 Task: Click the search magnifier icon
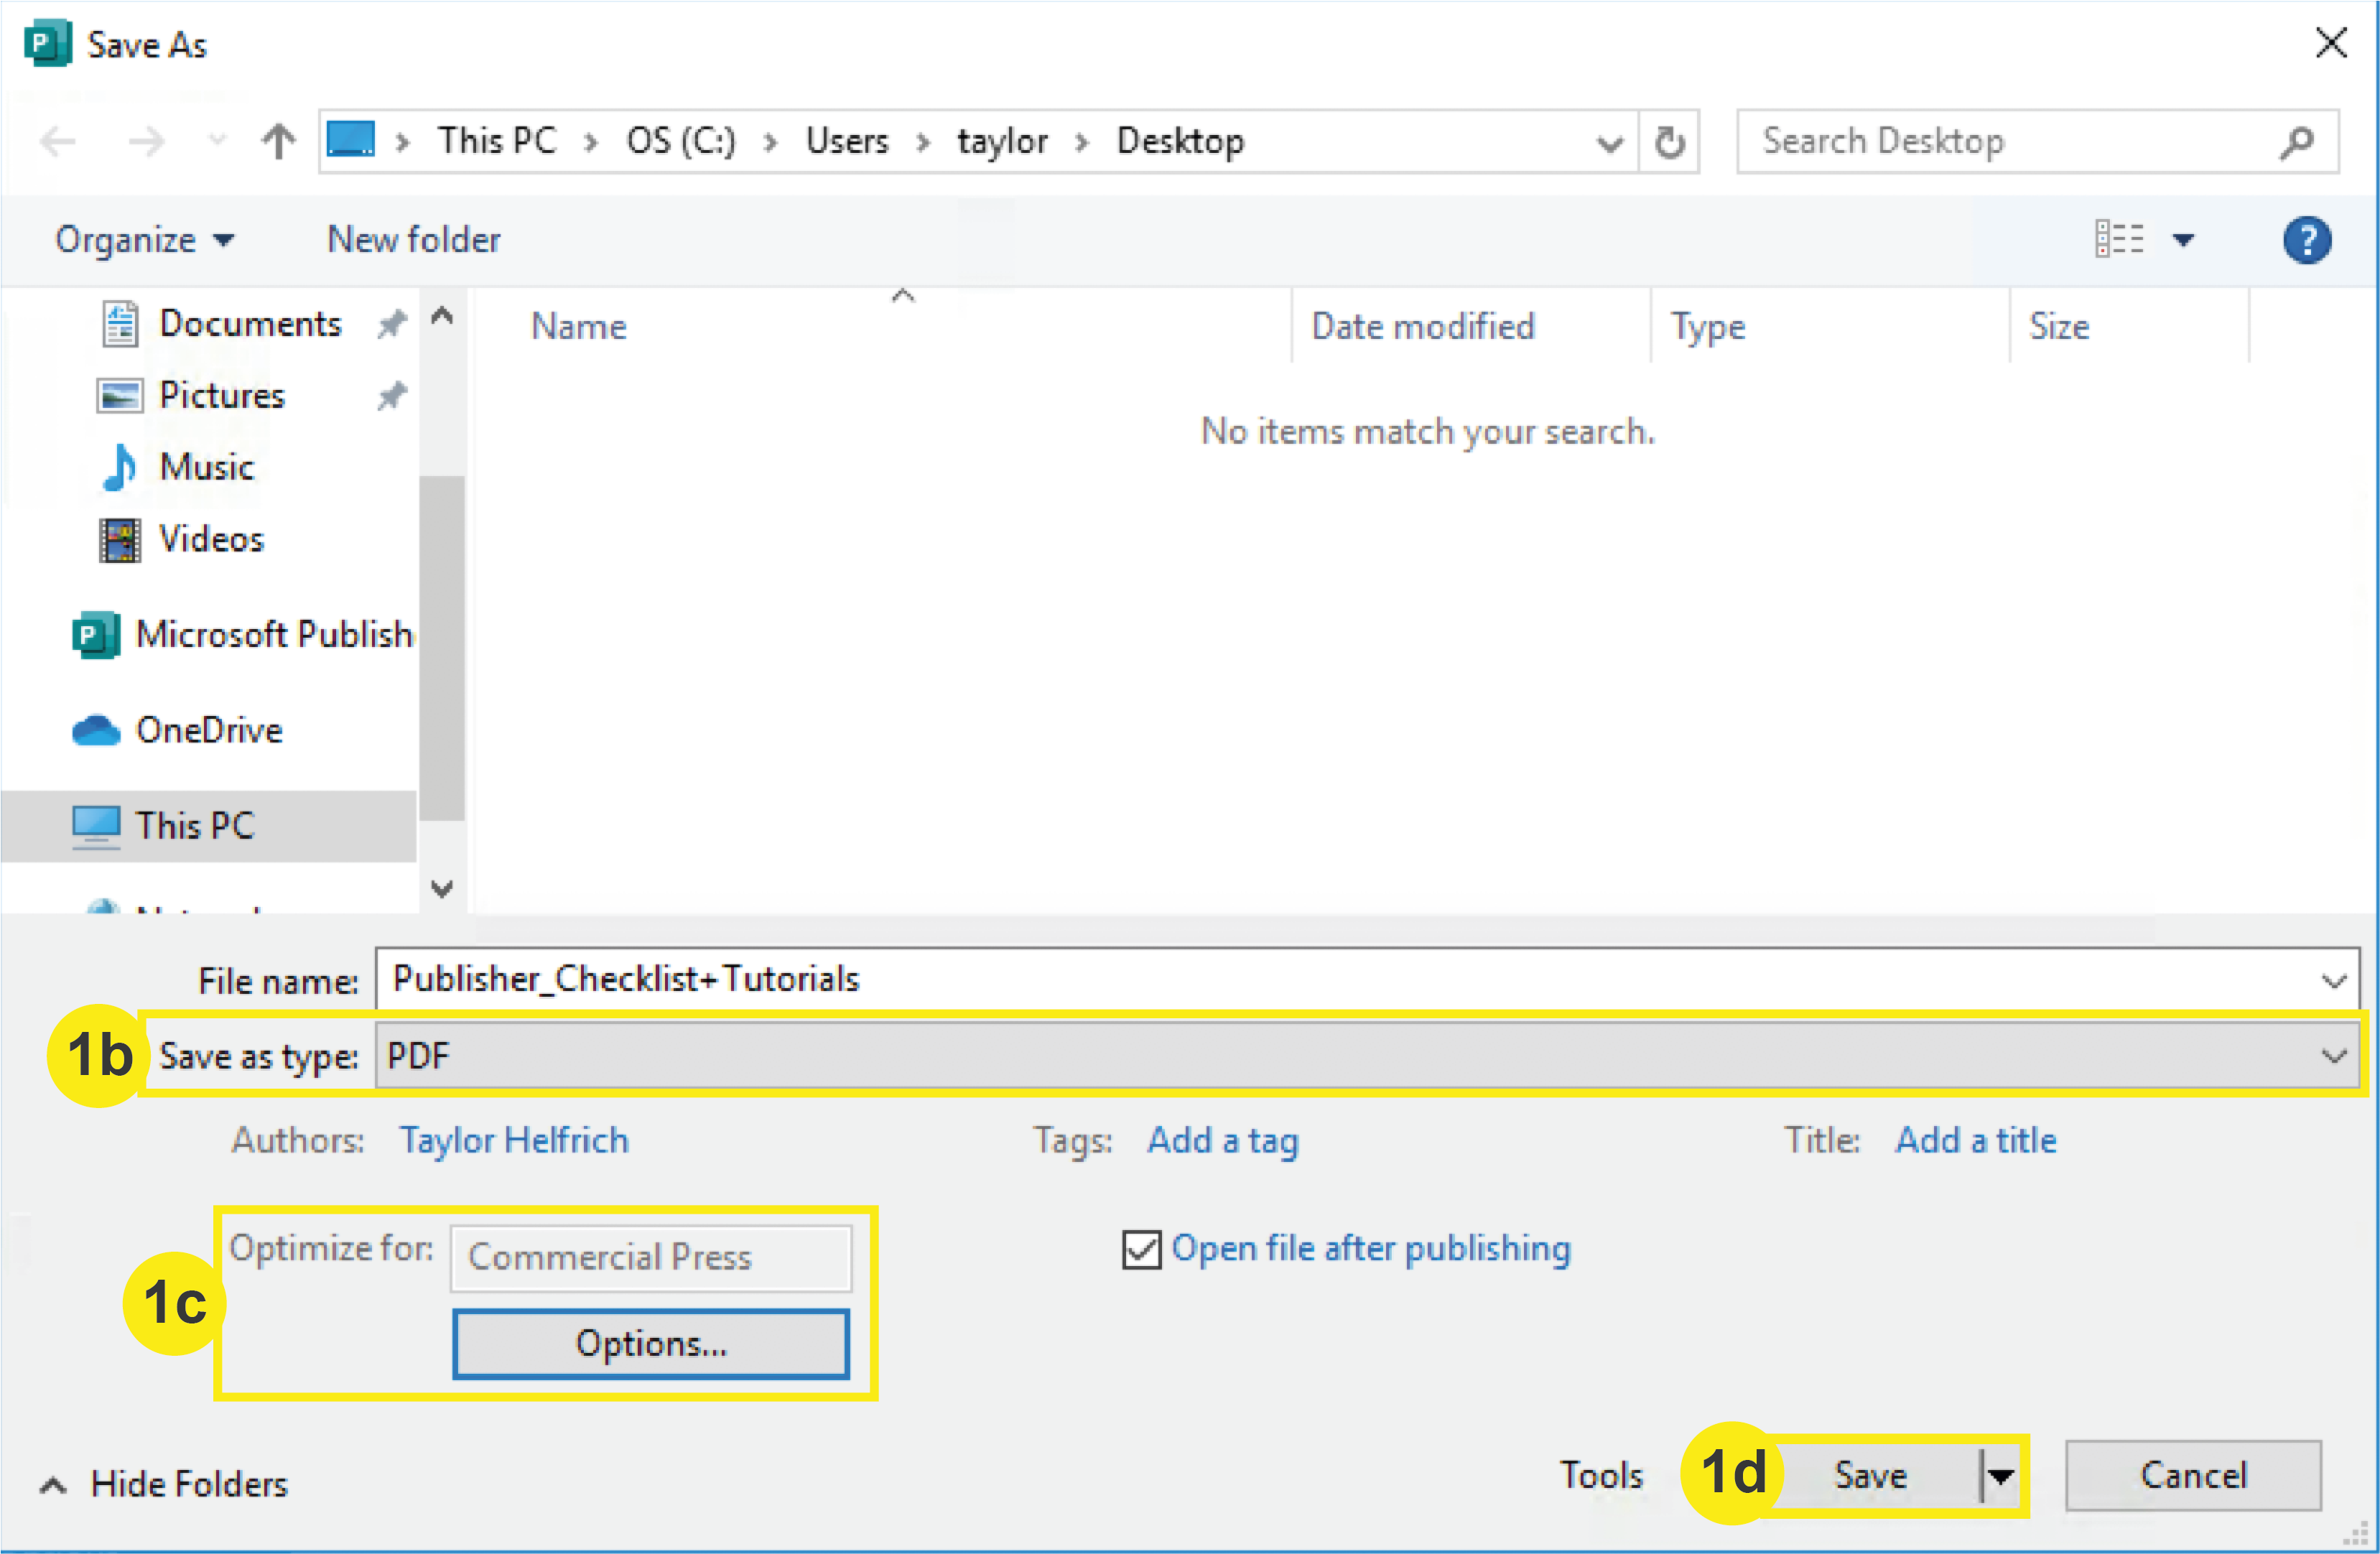2296,142
